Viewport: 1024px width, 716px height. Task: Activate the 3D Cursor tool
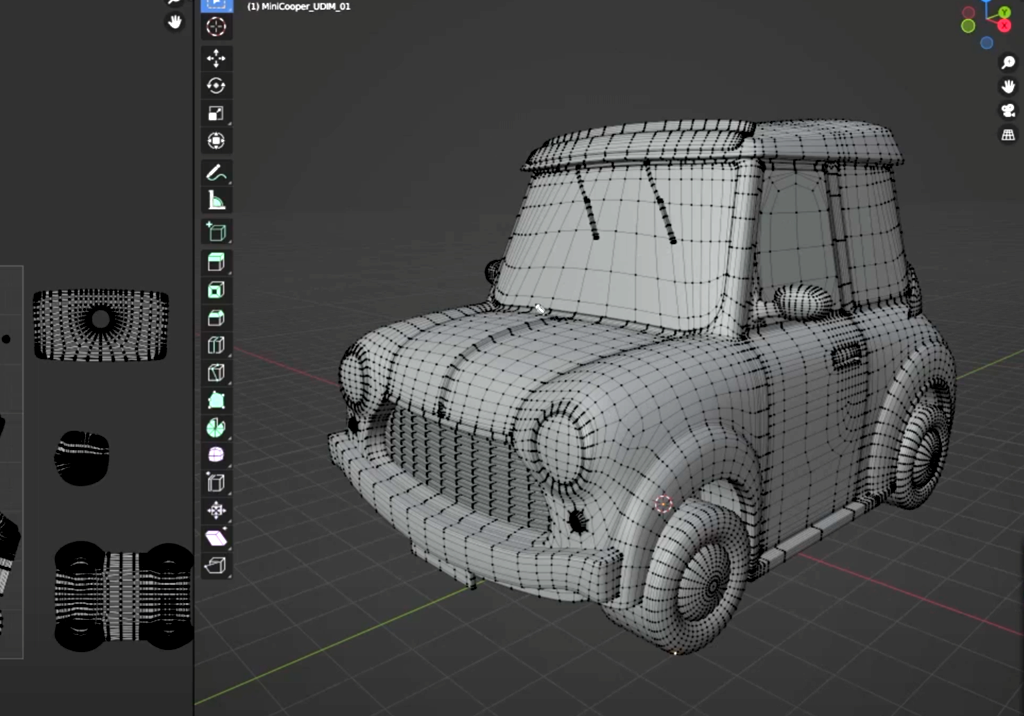216,27
